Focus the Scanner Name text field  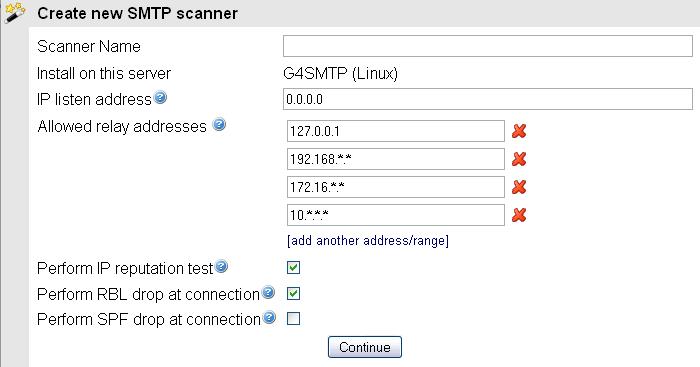(x=488, y=46)
